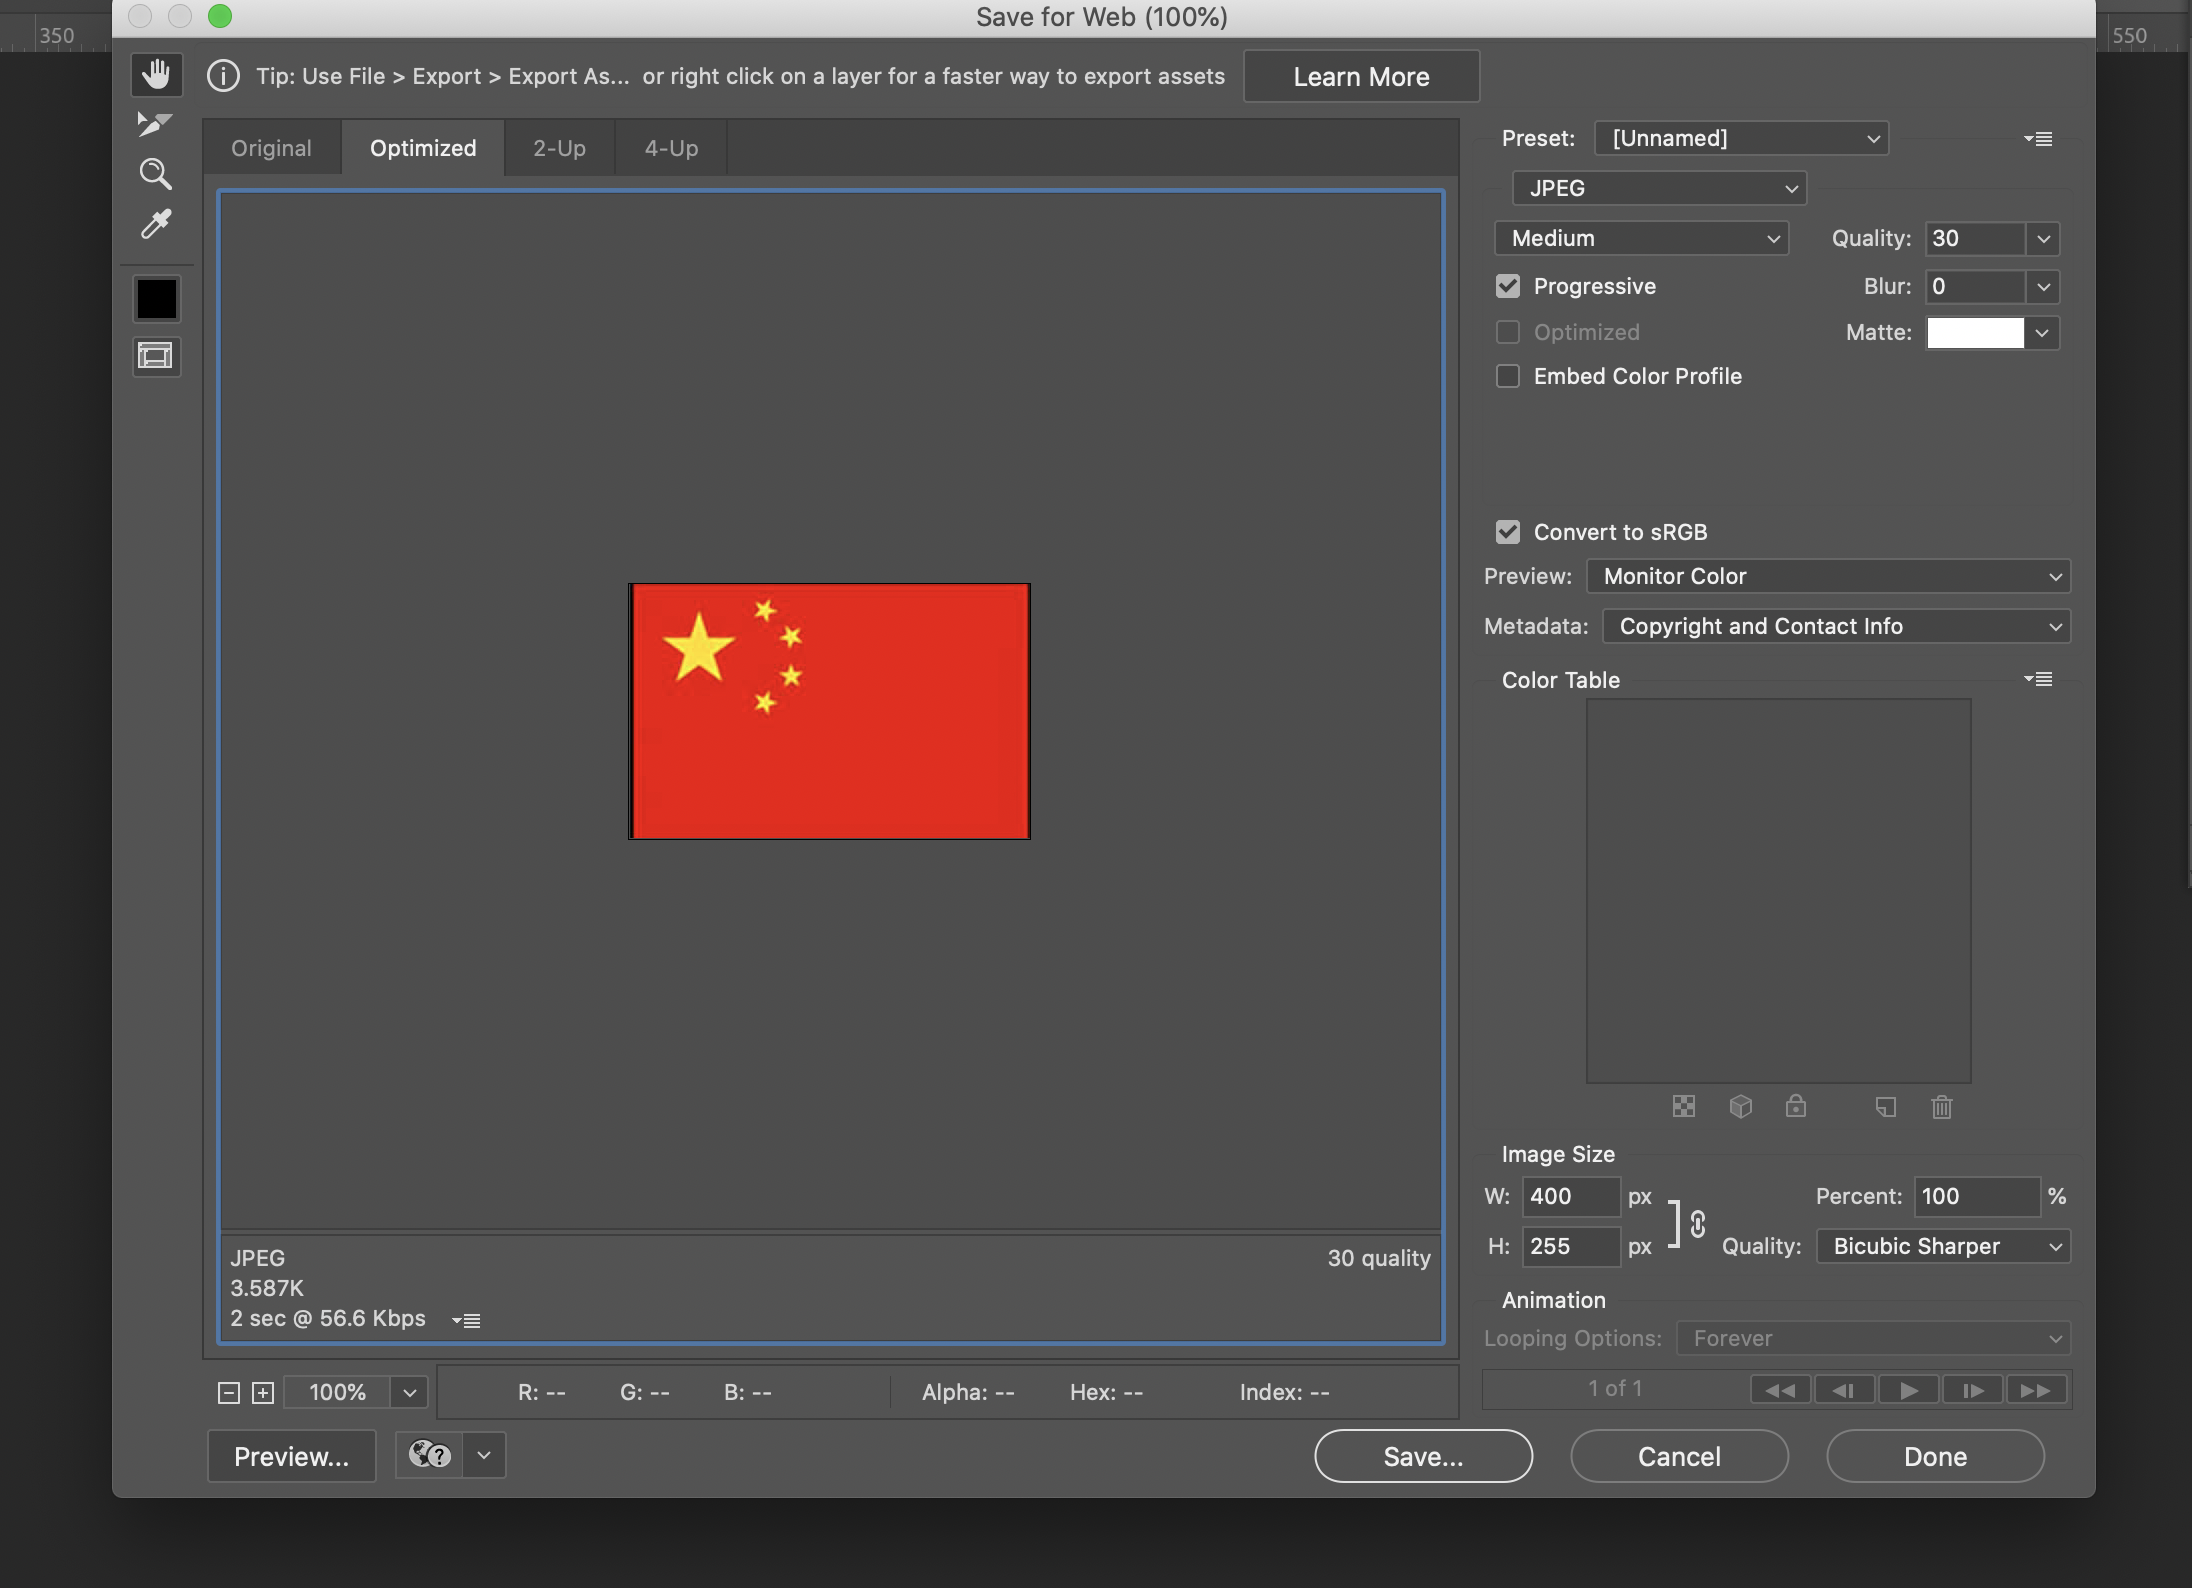Click the flag image preview
This screenshot has height=1588, width=2192.
pos(829,711)
